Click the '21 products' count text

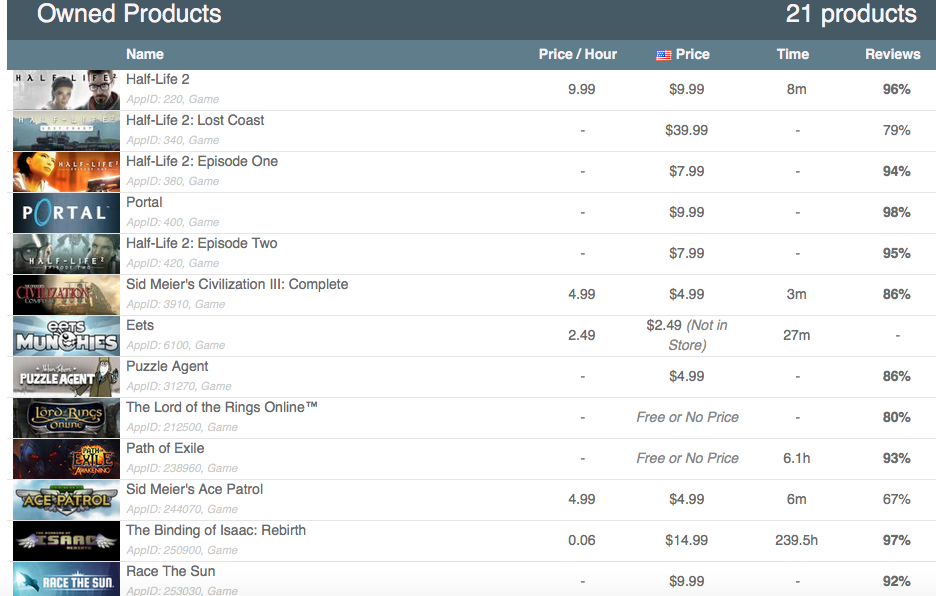click(851, 14)
